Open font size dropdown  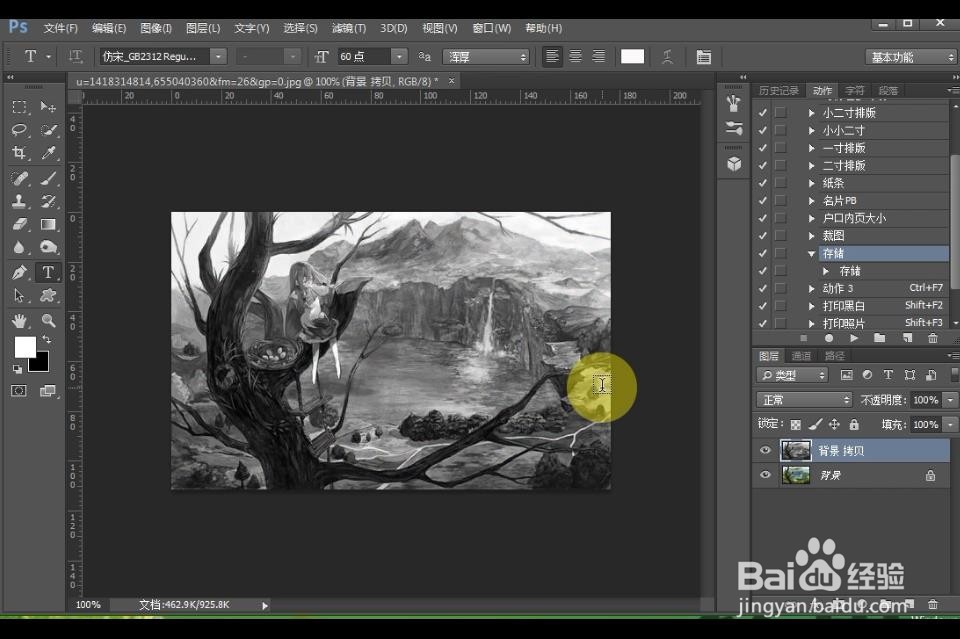click(399, 56)
